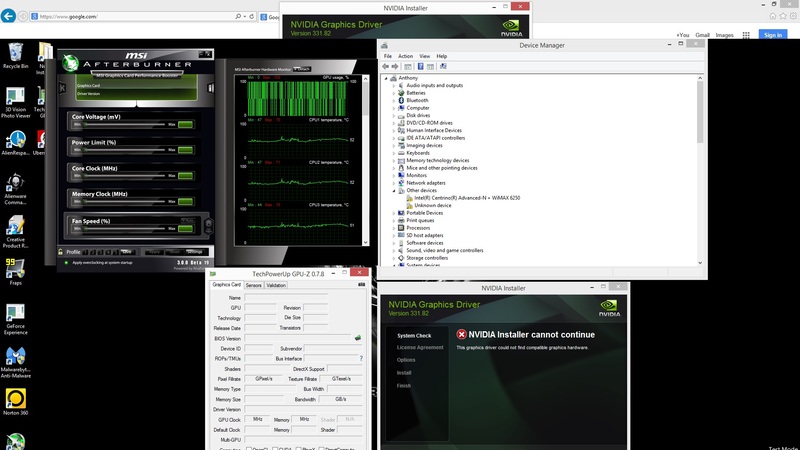Switch to GPU-Z Validation tab

[x=276, y=285]
